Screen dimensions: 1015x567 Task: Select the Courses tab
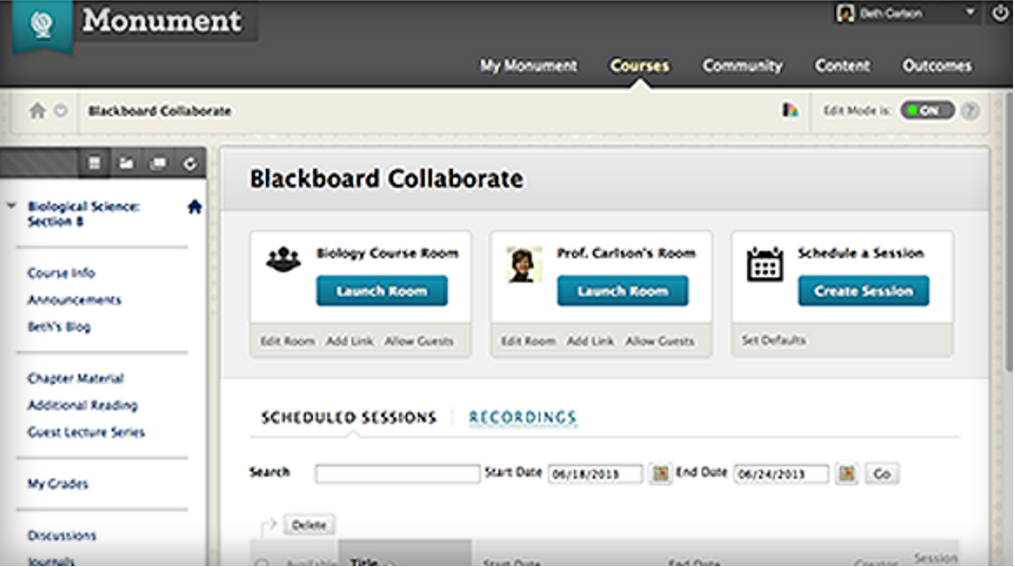640,66
